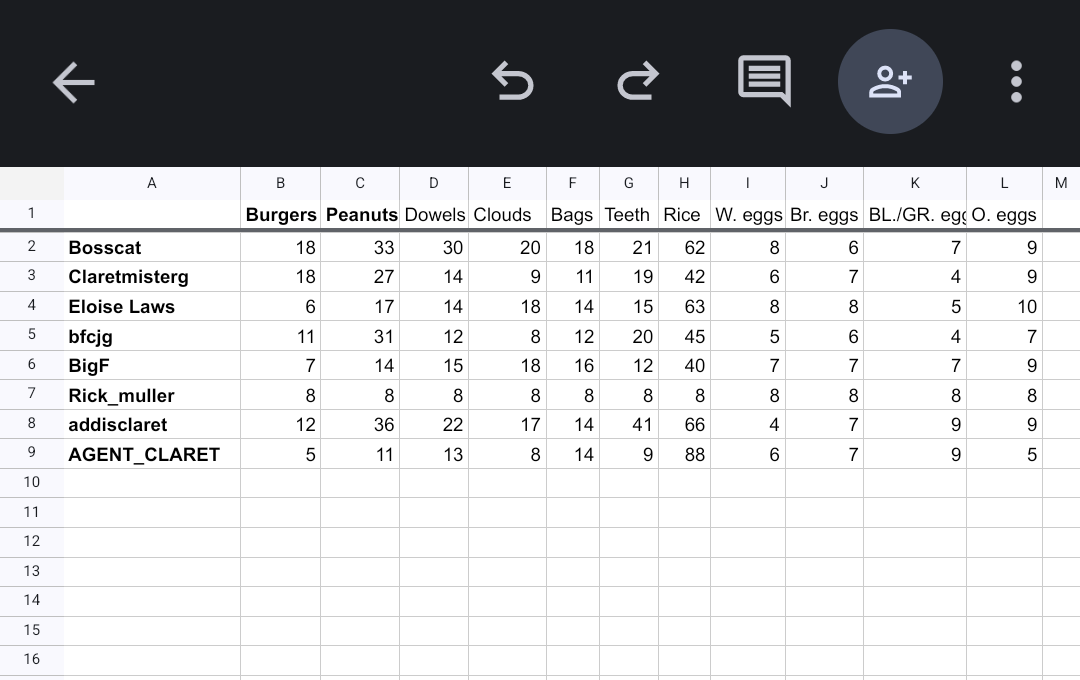This screenshot has width=1080, height=680.
Task: Undo the last action
Action: pyautogui.click(x=513, y=82)
